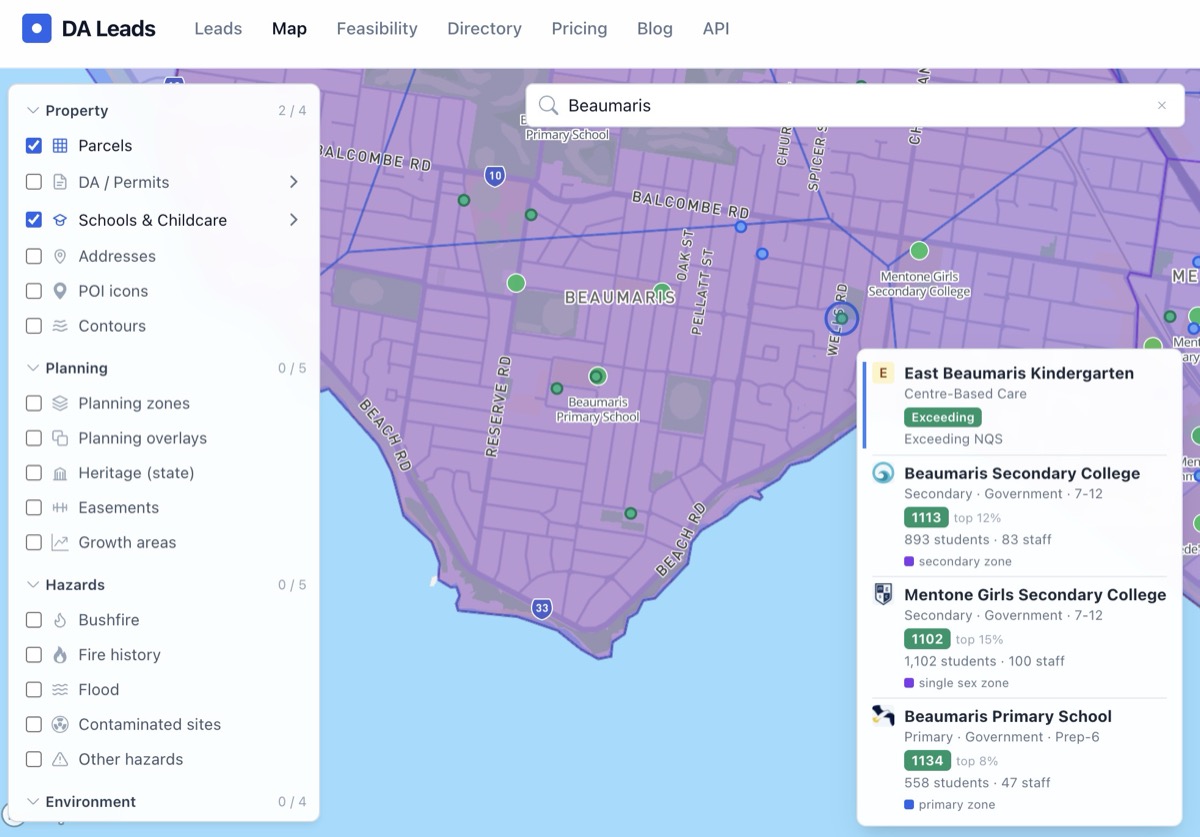Tick the Contours checkbox

click(x=34, y=326)
